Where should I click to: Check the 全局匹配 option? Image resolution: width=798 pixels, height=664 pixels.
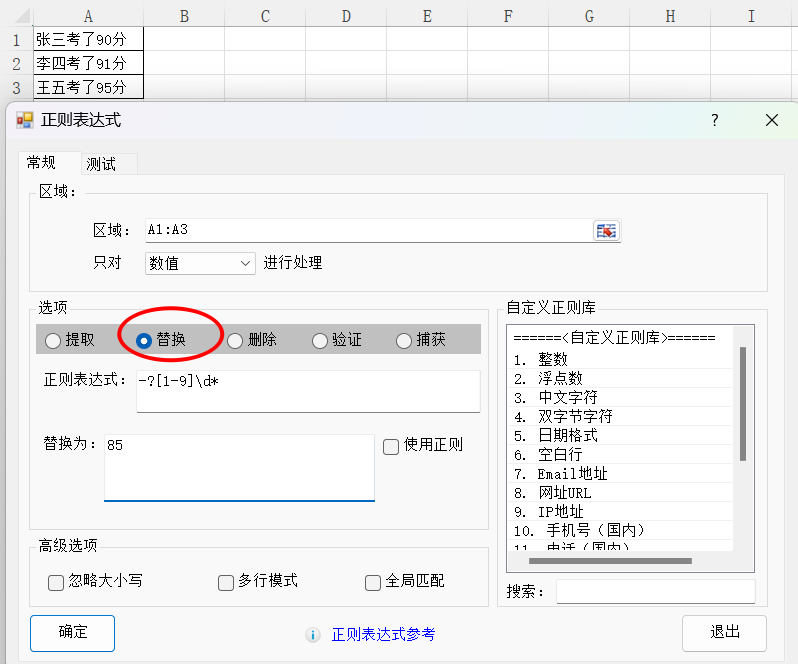coord(373,582)
